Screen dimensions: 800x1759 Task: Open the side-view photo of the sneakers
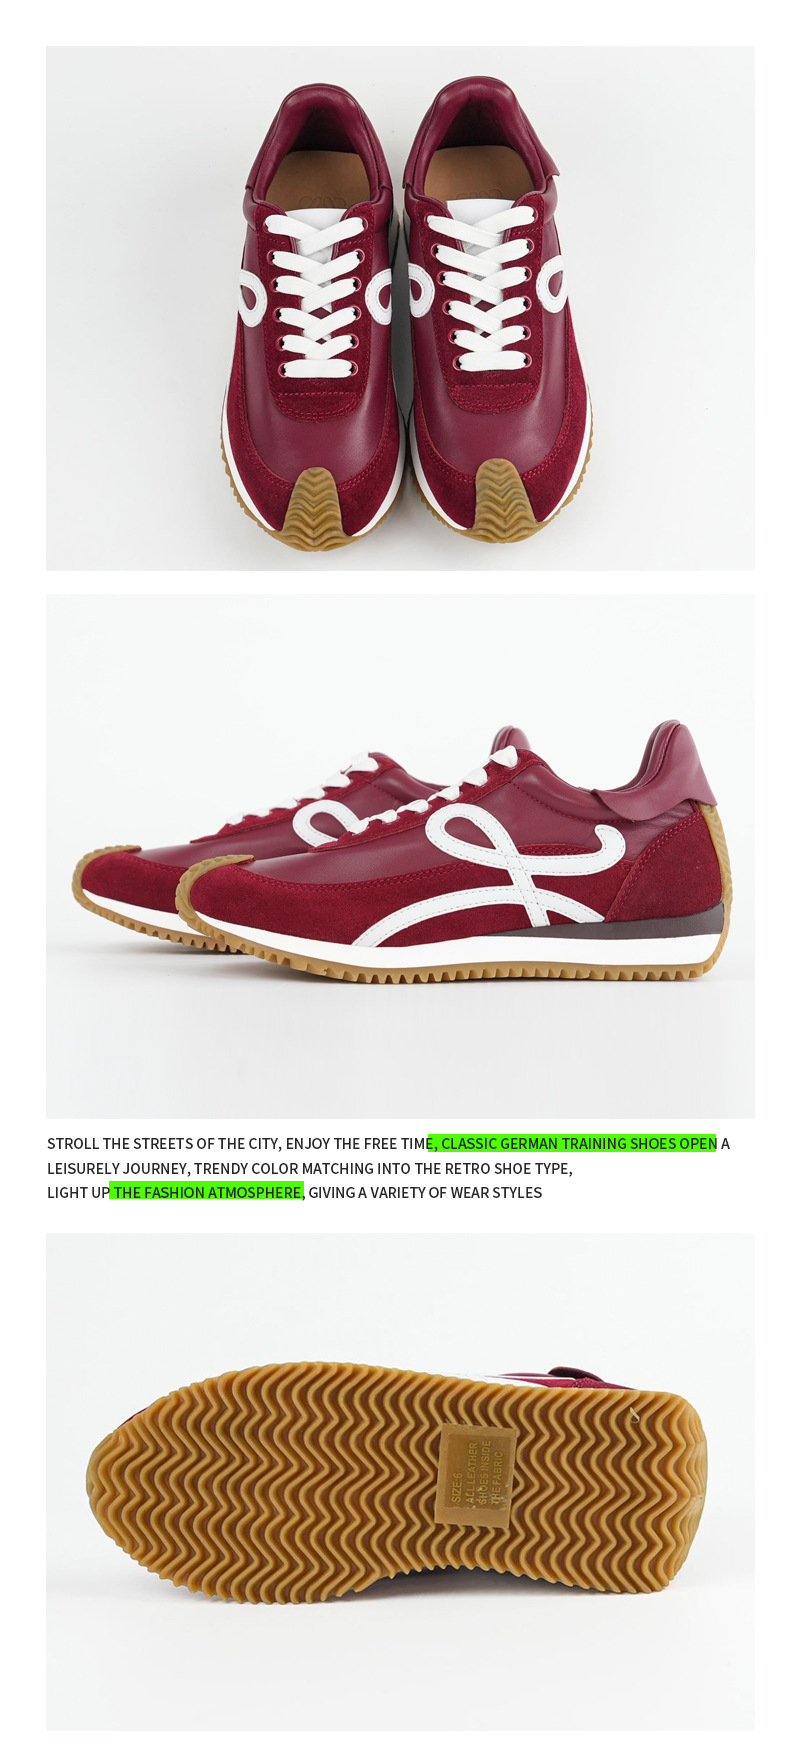[400, 856]
